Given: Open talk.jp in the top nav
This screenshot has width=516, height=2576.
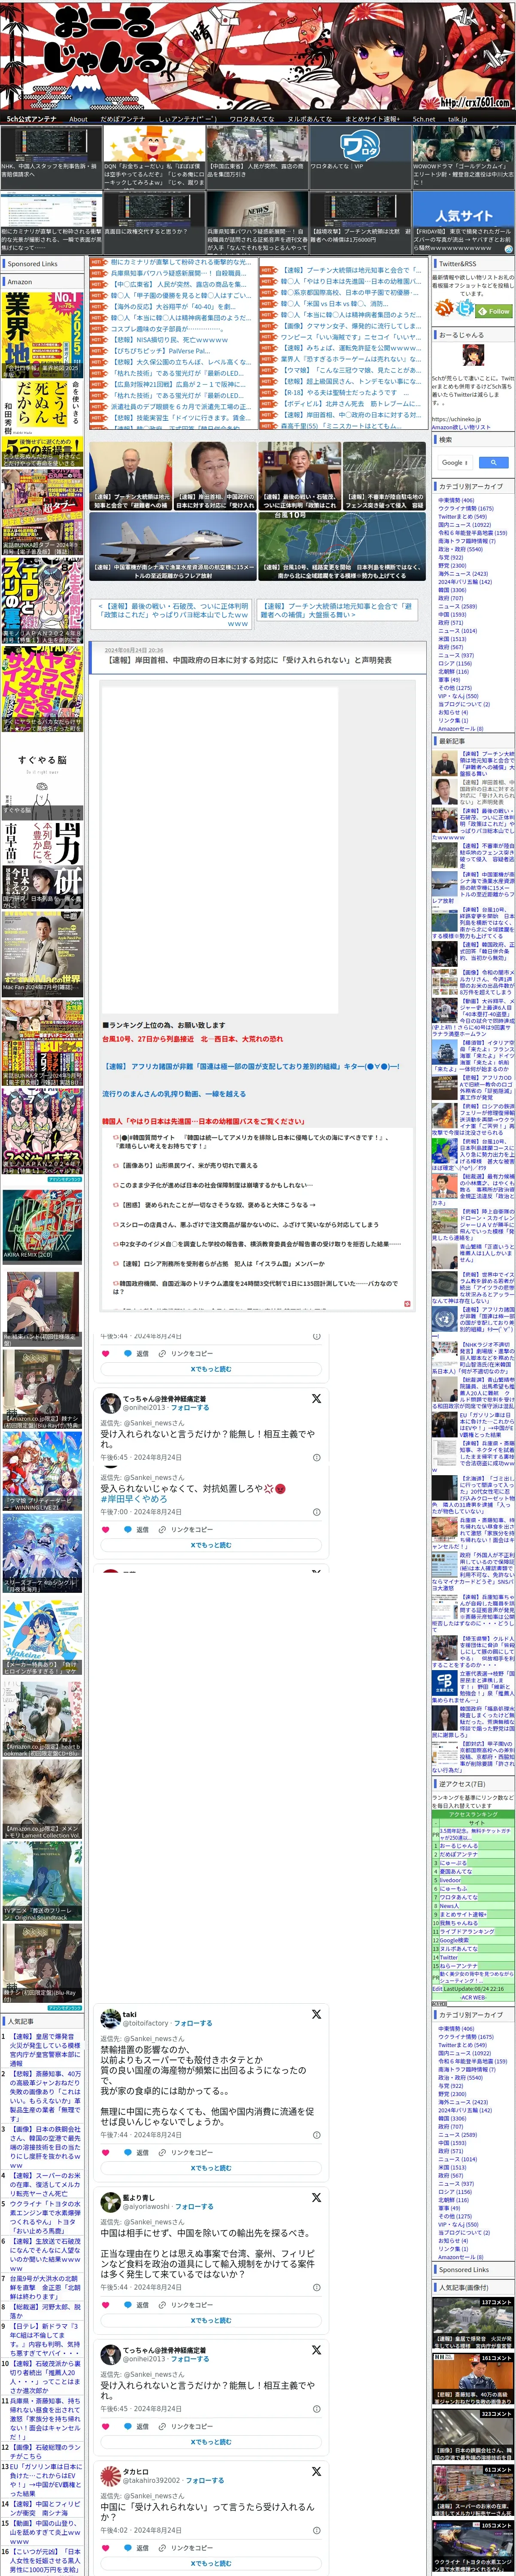Looking at the screenshot, I should 457,119.
